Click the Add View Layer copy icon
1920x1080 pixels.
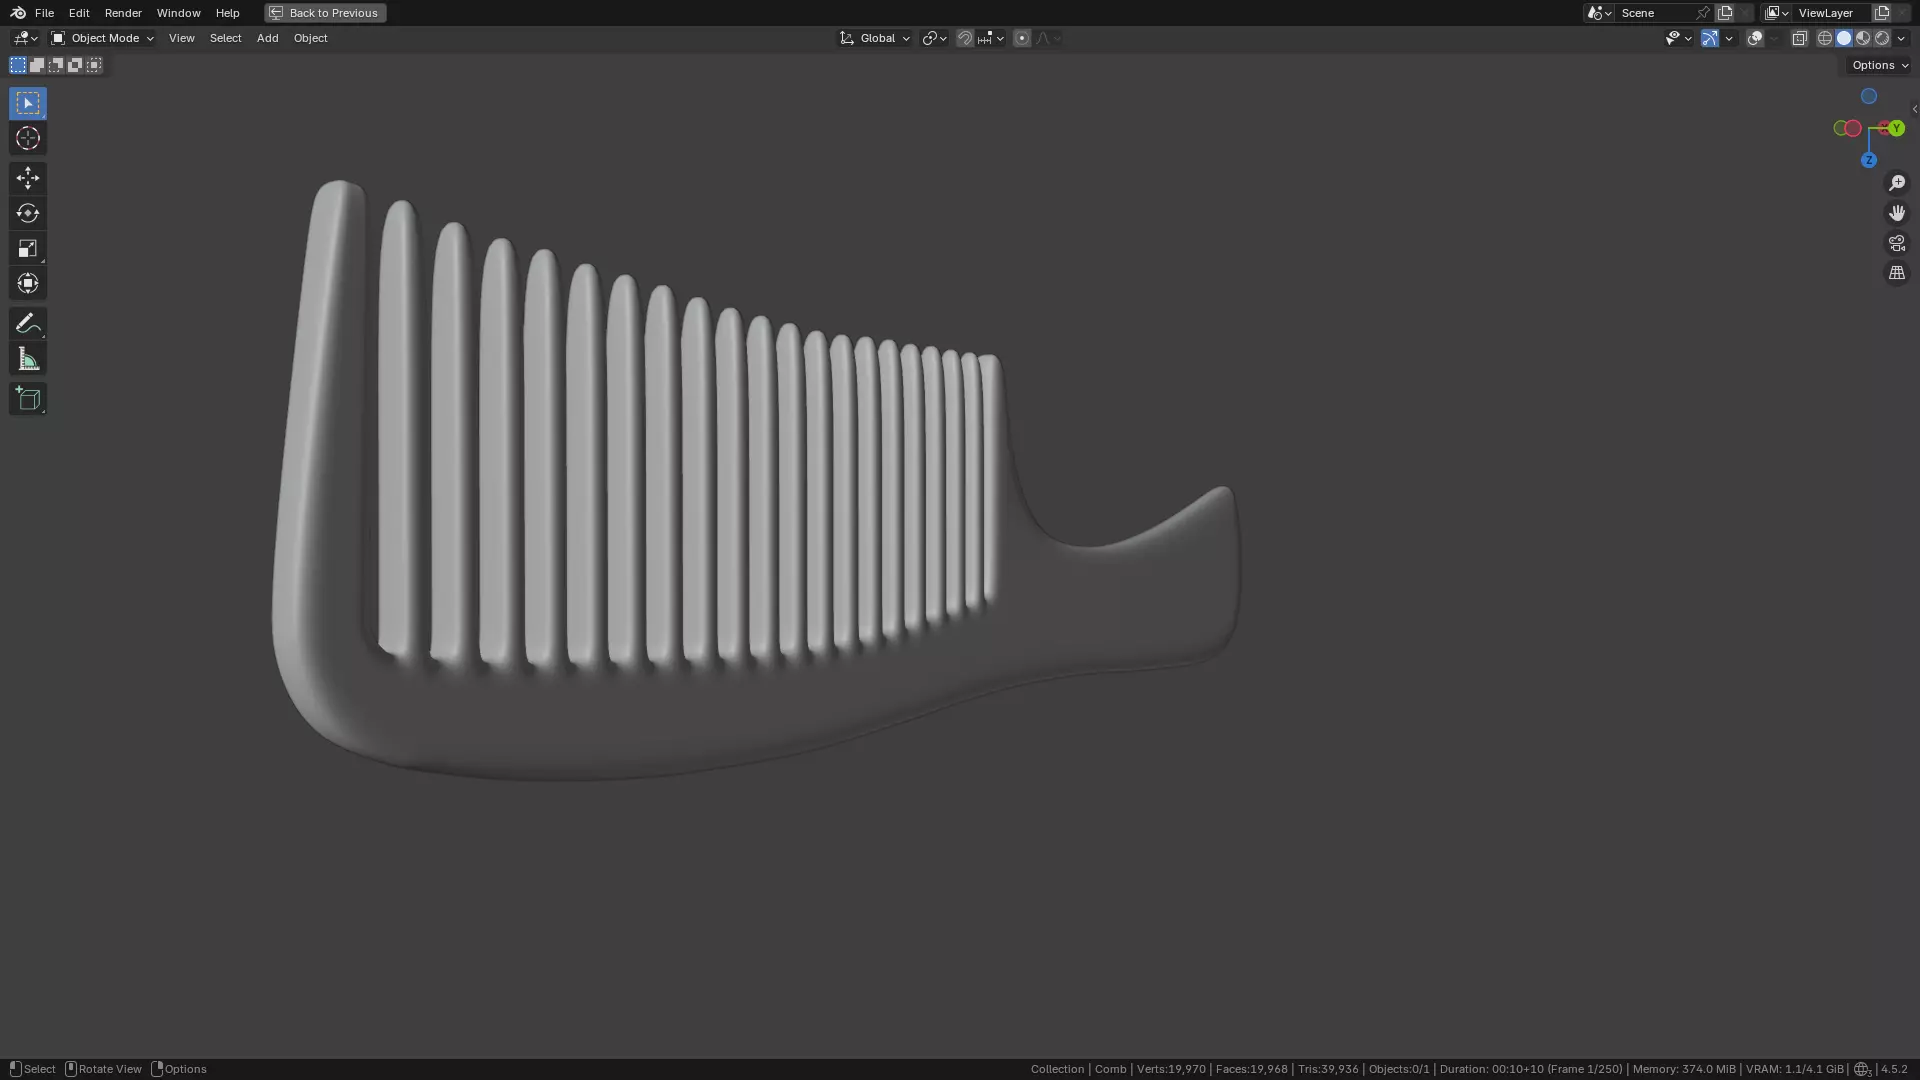(x=1882, y=13)
